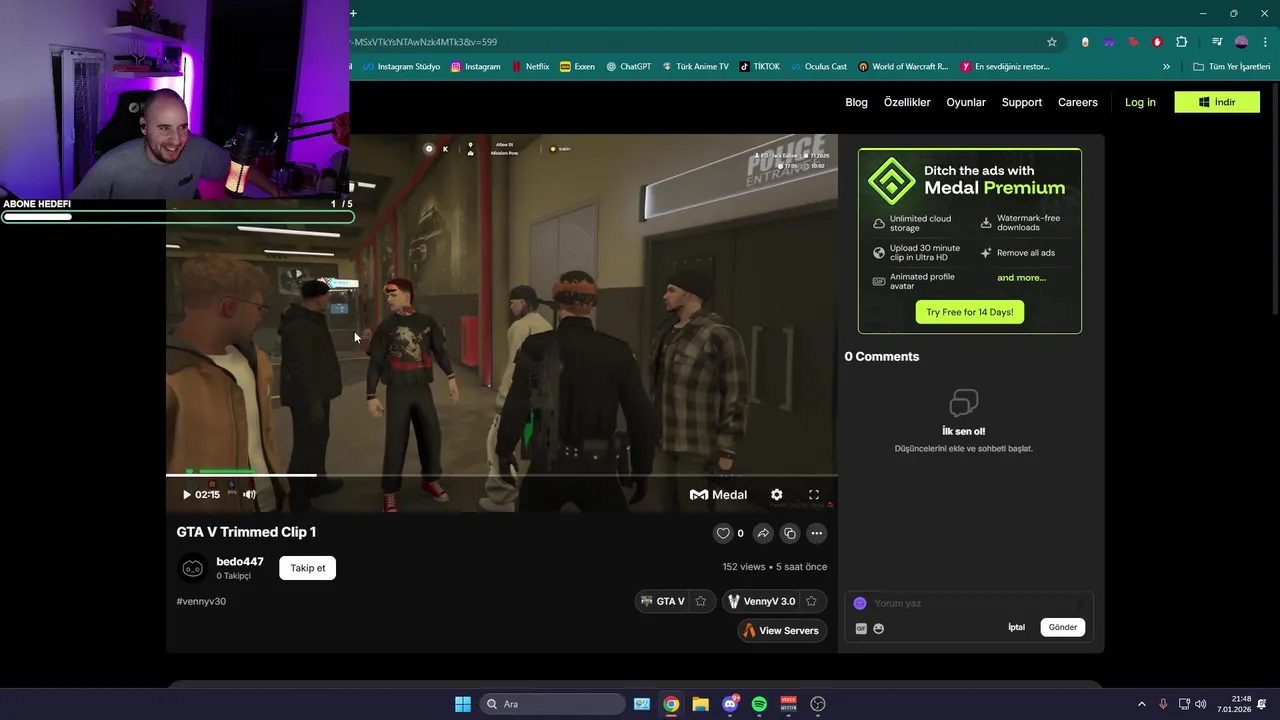Open the TİKTOK bookmark

(760, 67)
